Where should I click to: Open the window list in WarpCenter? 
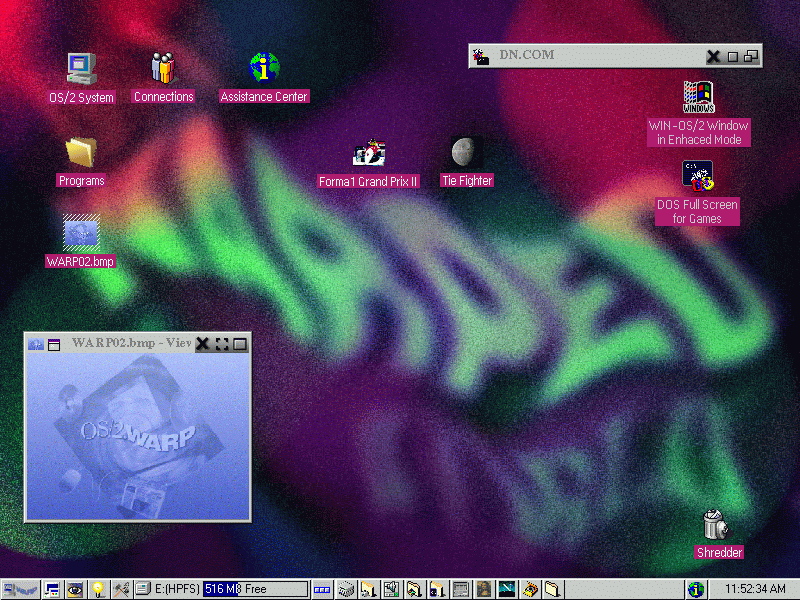coord(52,590)
